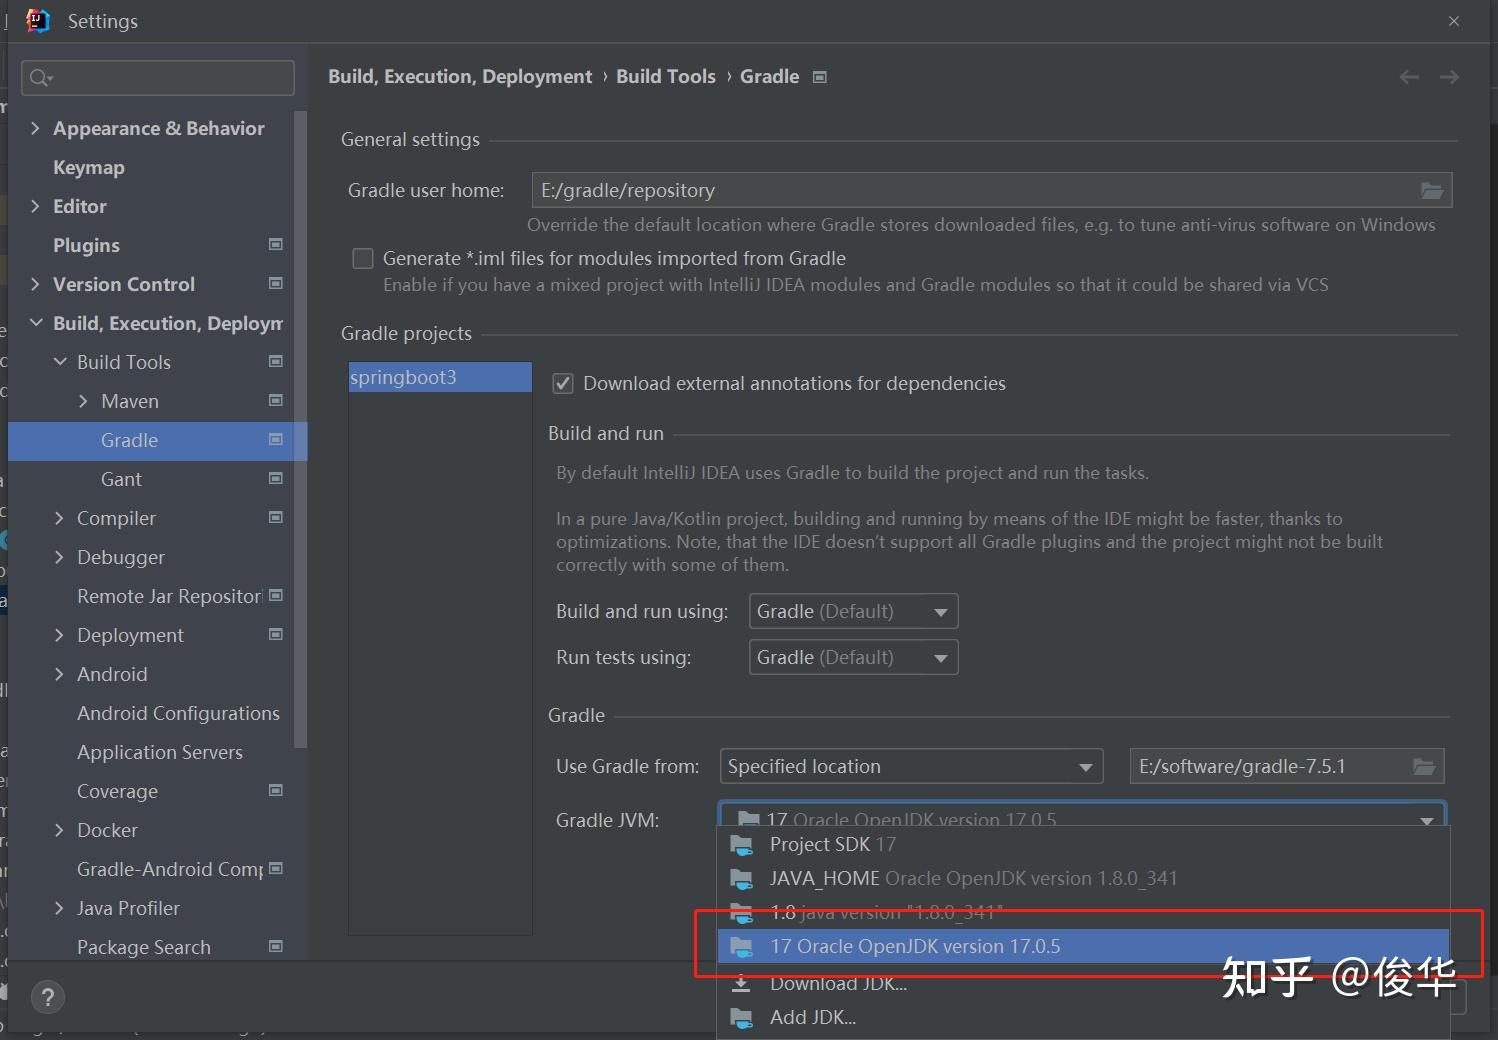Open Application Servers settings
Image resolution: width=1498 pixels, height=1040 pixels.
tap(160, 752)
